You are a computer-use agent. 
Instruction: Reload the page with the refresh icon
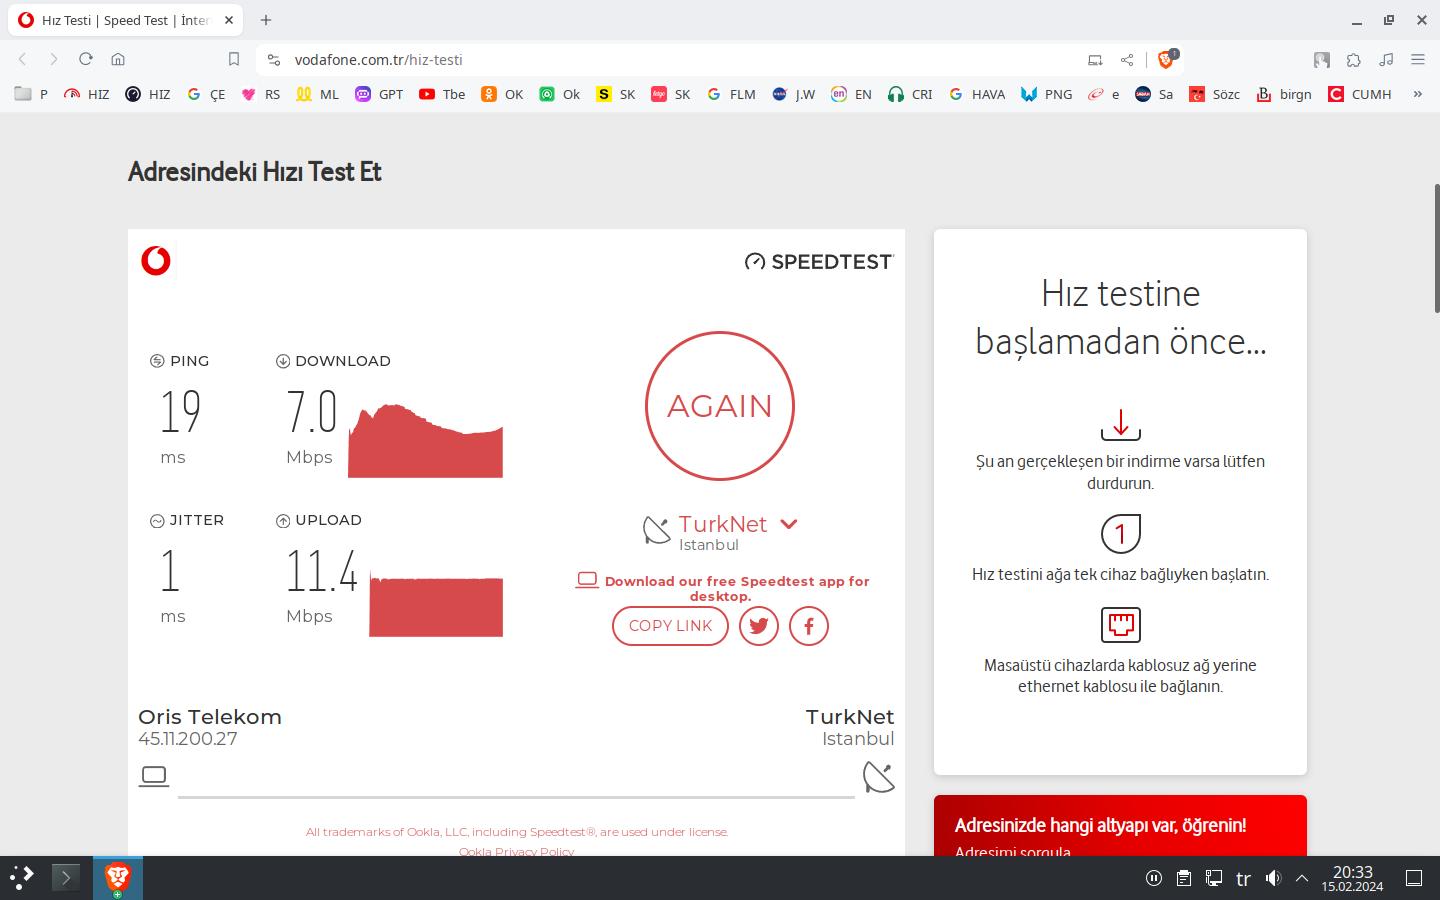pos(86,59)
